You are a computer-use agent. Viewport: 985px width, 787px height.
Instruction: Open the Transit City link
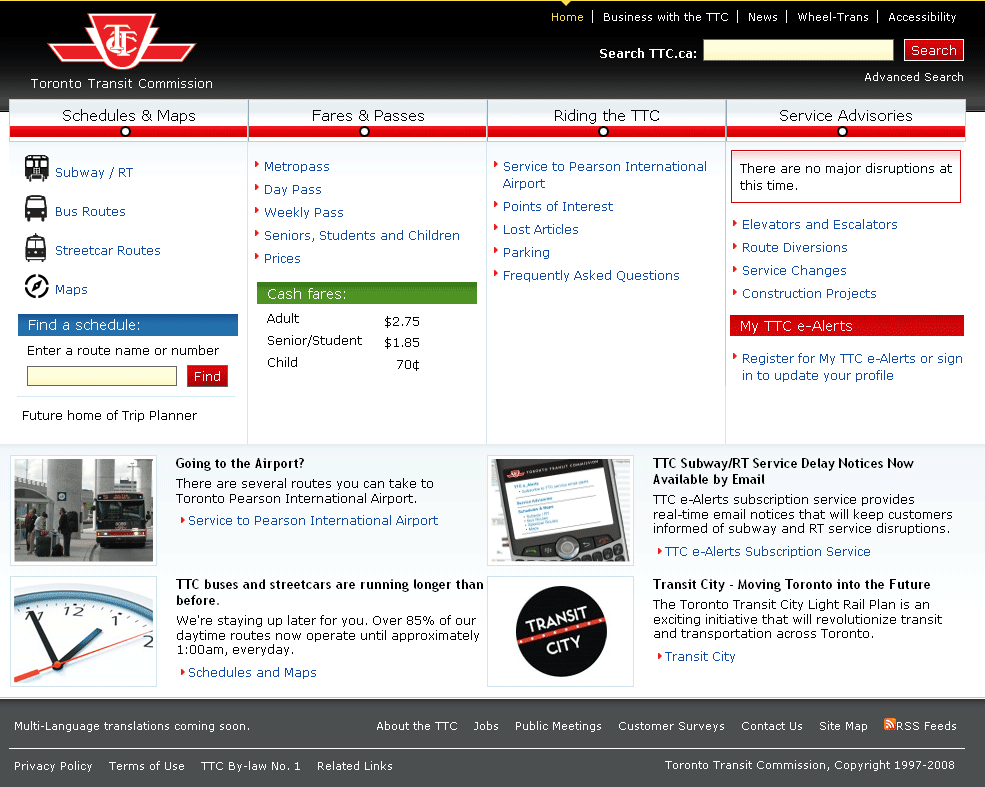pyautogui.click(x=700, y=656)
